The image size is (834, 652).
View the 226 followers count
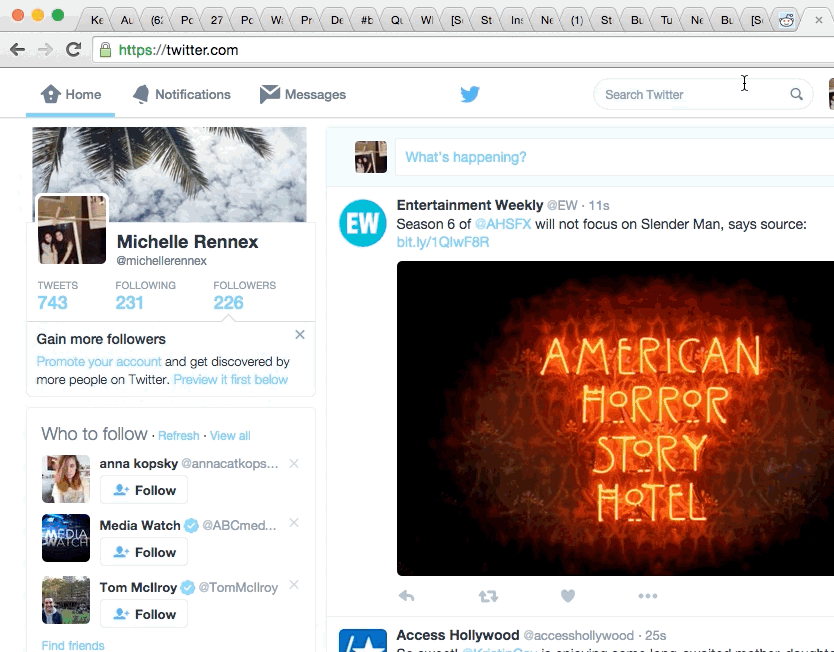click(x=229, y=302)
